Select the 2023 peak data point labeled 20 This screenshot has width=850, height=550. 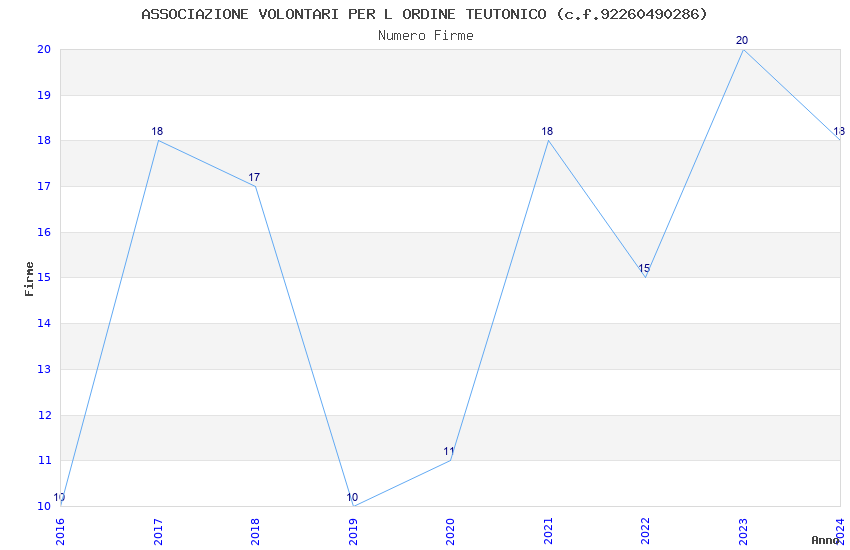tap(743, 49)
